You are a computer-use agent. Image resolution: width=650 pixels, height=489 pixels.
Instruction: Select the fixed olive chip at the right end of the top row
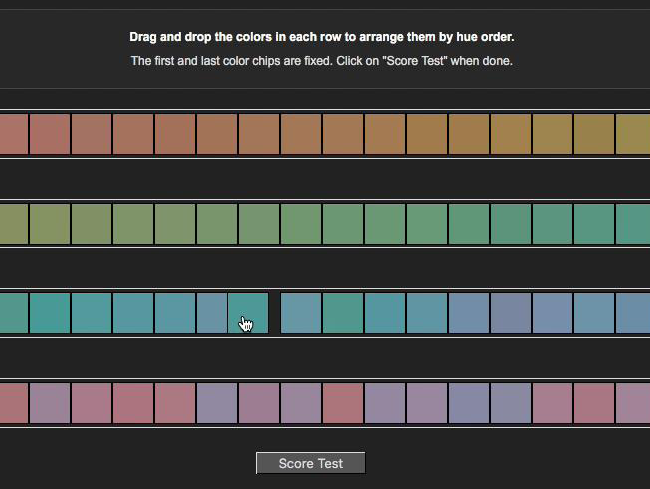click(633, 134)
